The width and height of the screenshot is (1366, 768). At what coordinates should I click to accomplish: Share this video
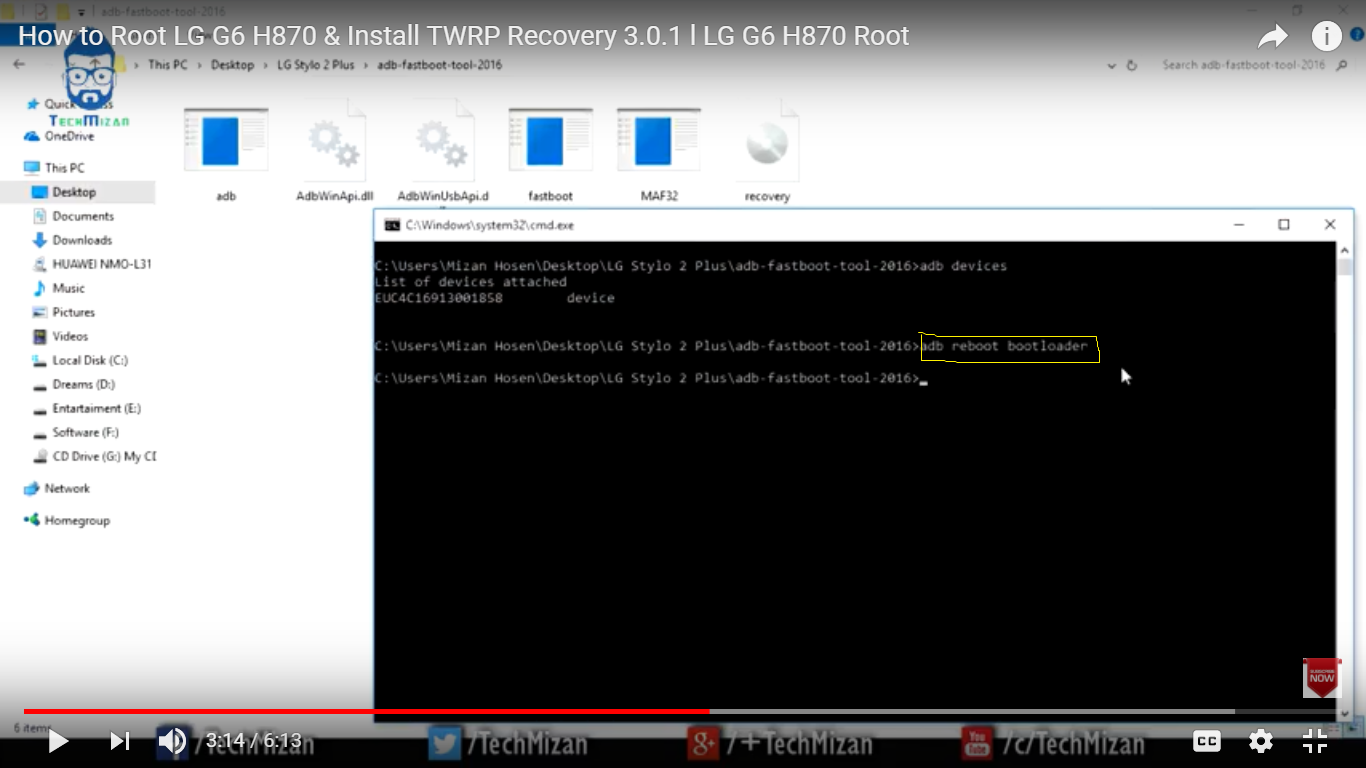tap(1272, 37)
